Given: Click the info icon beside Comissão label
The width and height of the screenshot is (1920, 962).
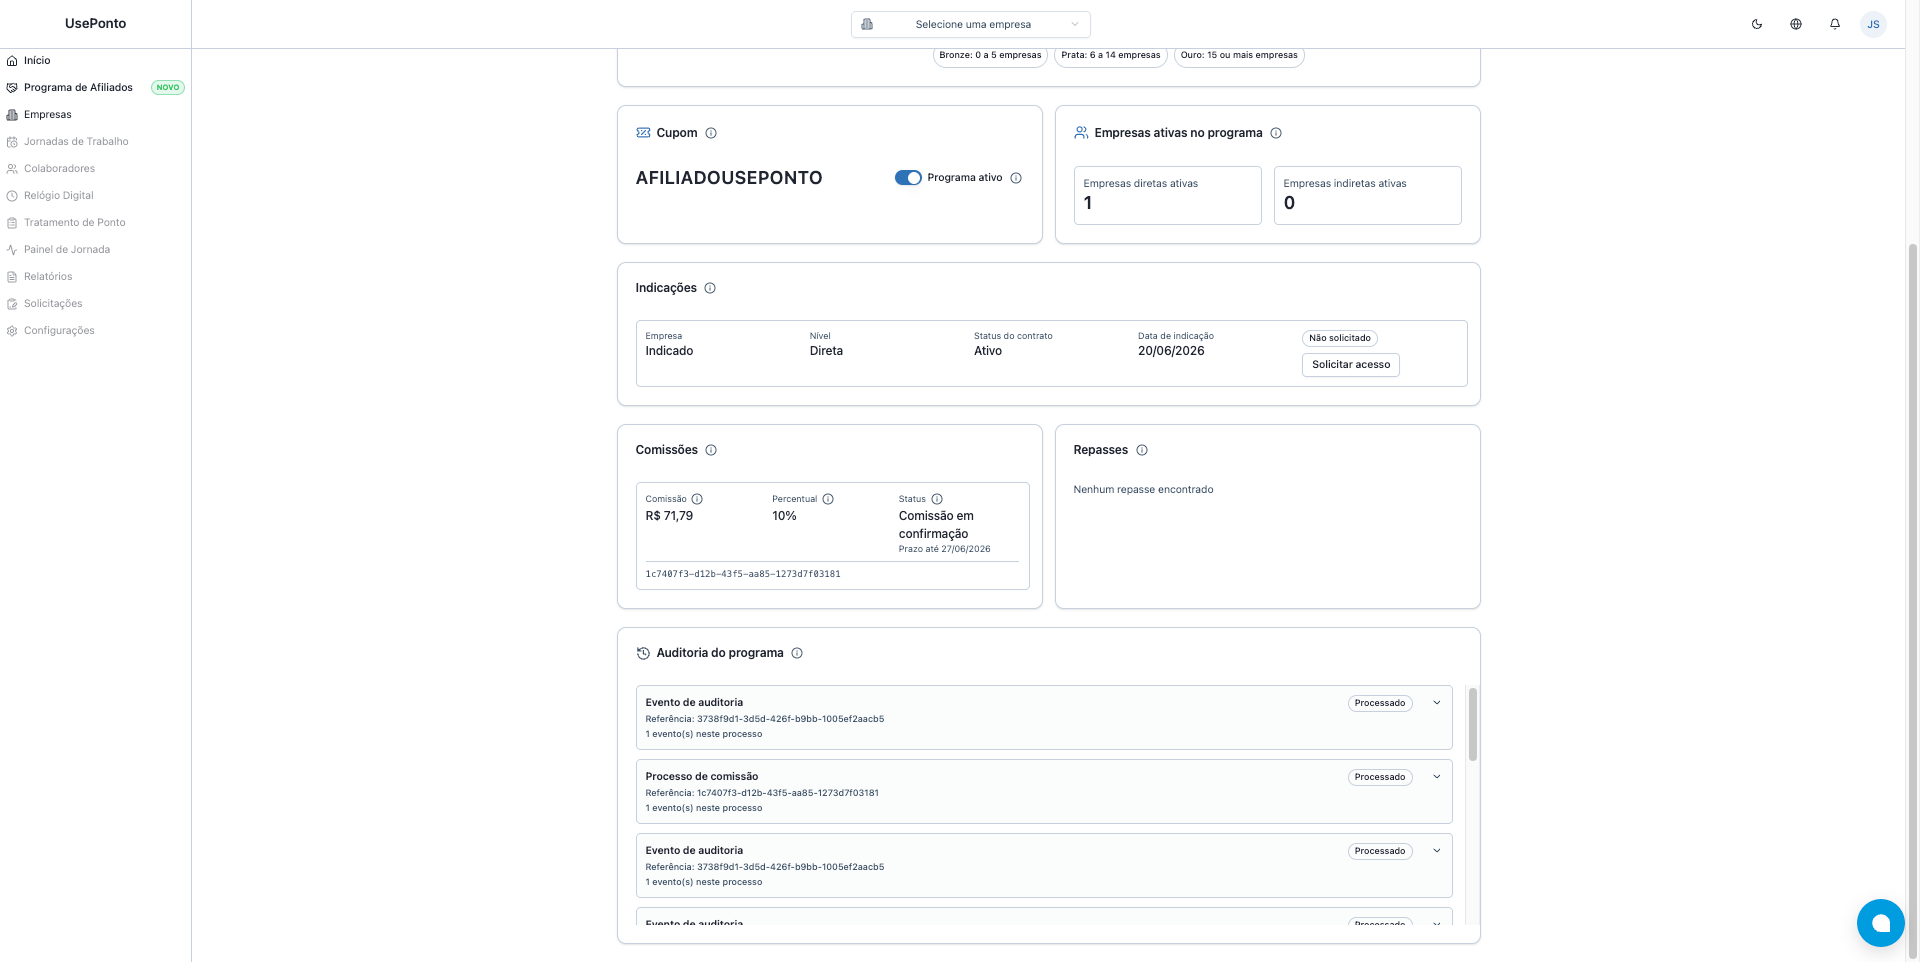Looking at the screenshot, I should pos(697,499).
